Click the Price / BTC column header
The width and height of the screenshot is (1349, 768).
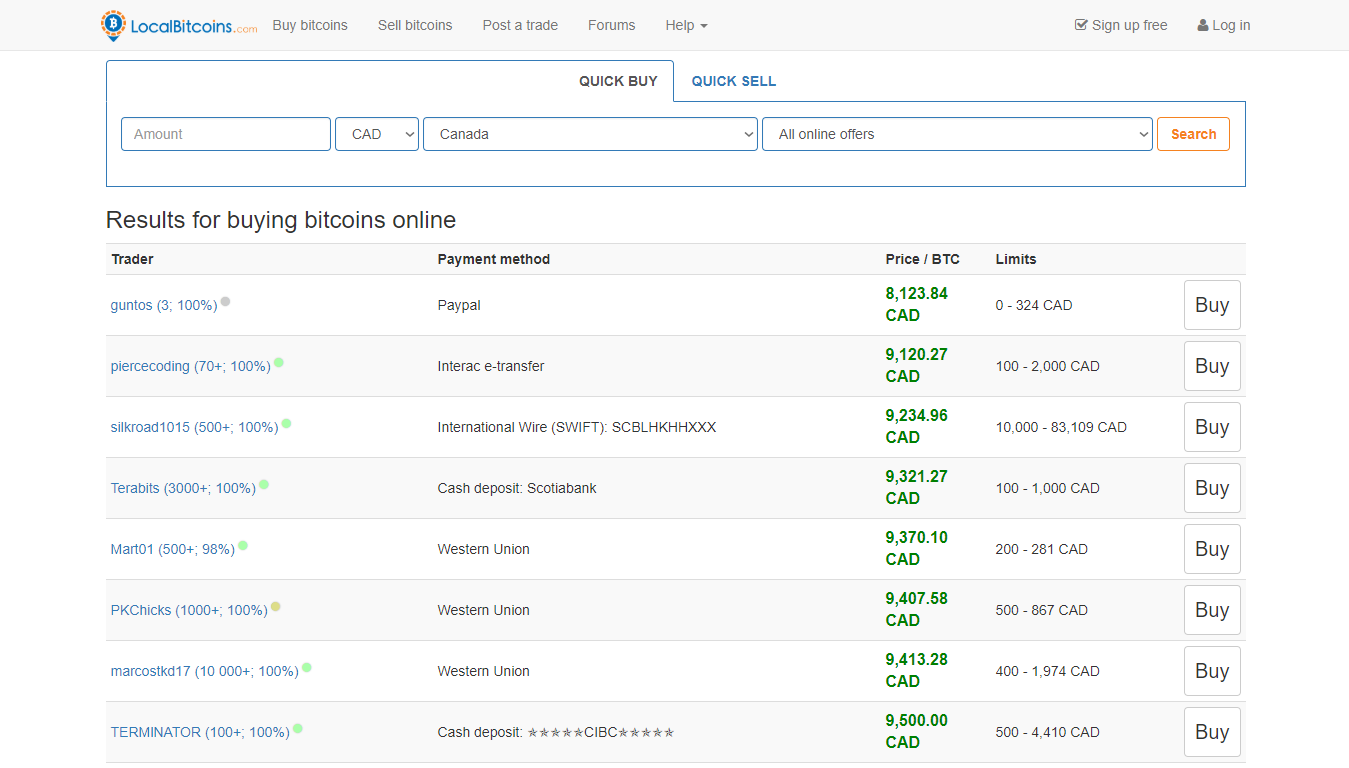pos(922,259)
